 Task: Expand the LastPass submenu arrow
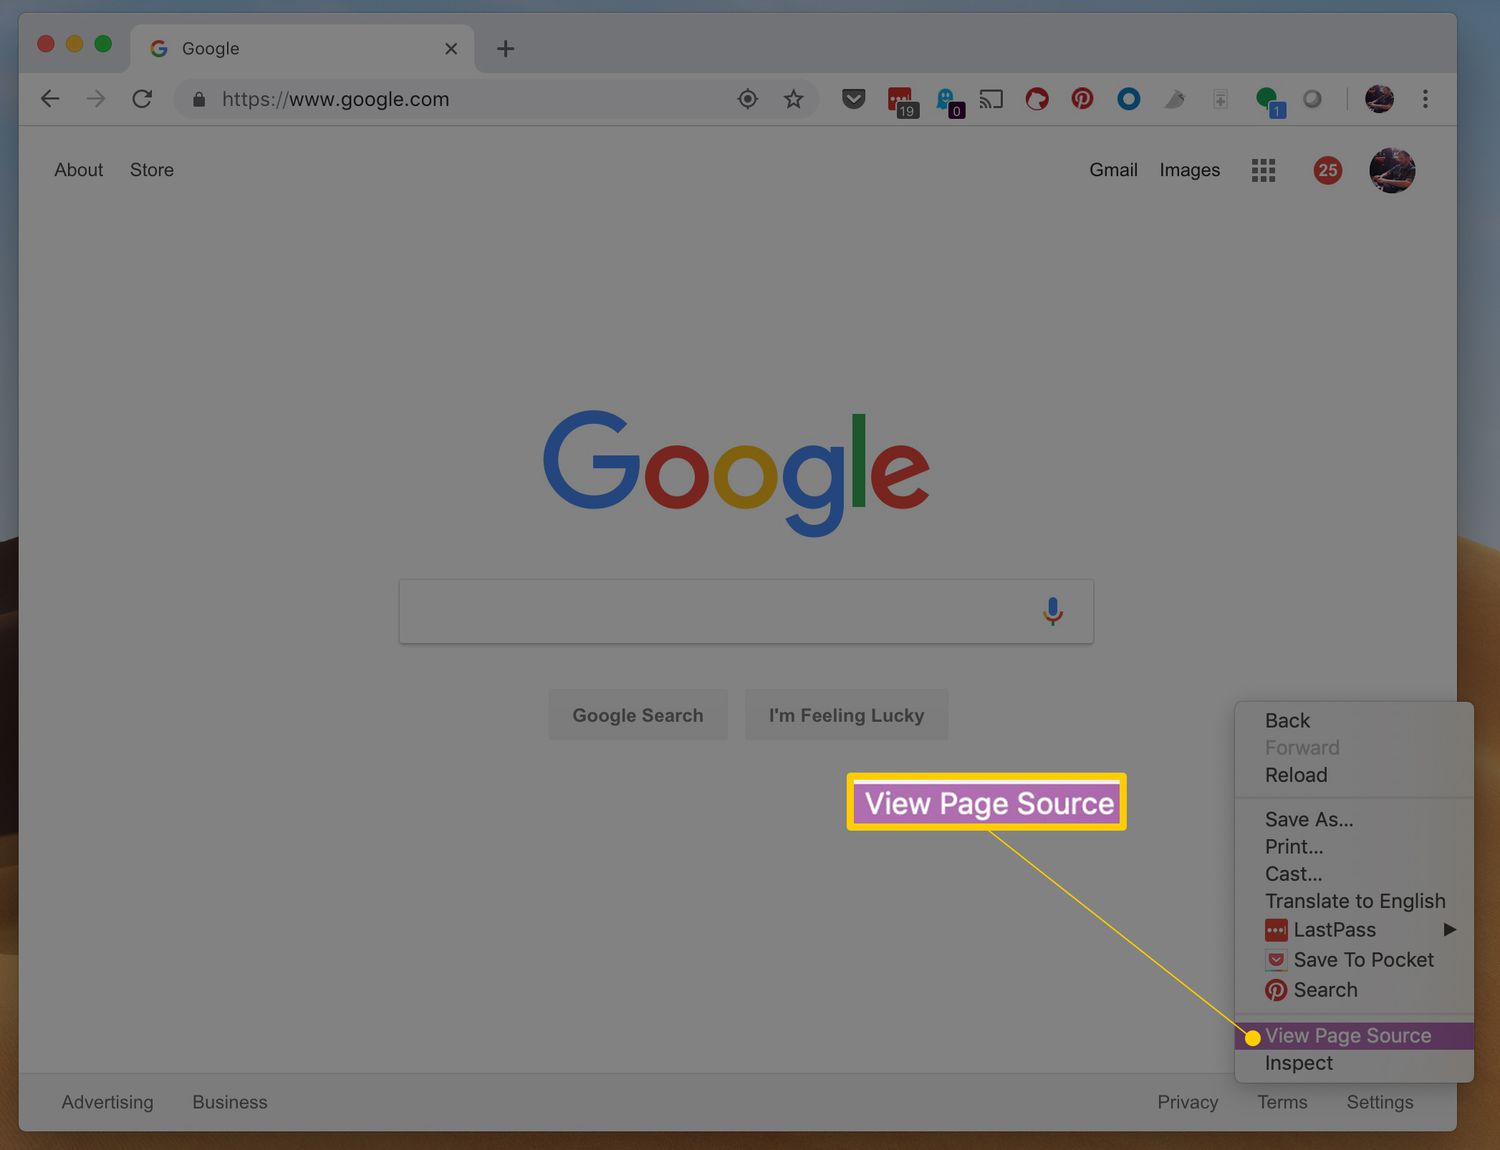1451,929
